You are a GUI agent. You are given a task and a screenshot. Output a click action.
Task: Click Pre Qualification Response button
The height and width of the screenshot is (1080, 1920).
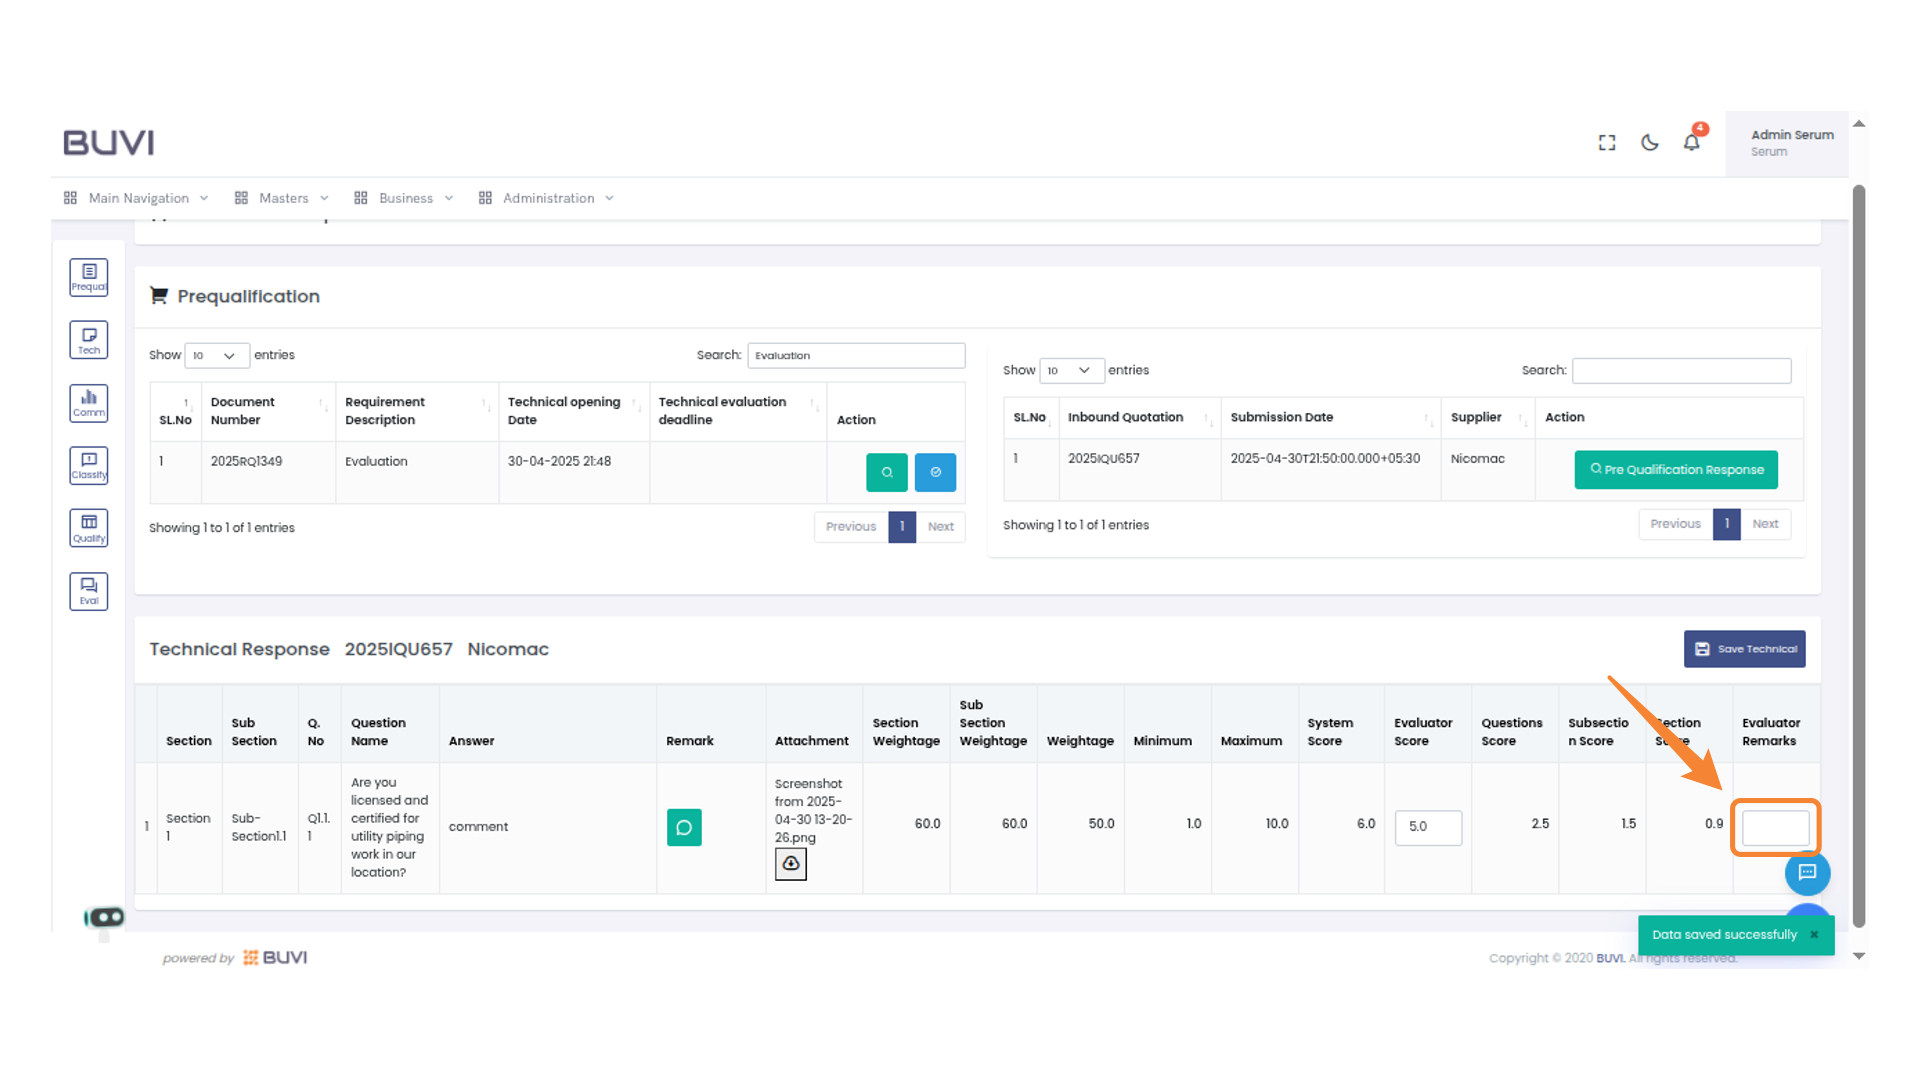(1676, 470)
